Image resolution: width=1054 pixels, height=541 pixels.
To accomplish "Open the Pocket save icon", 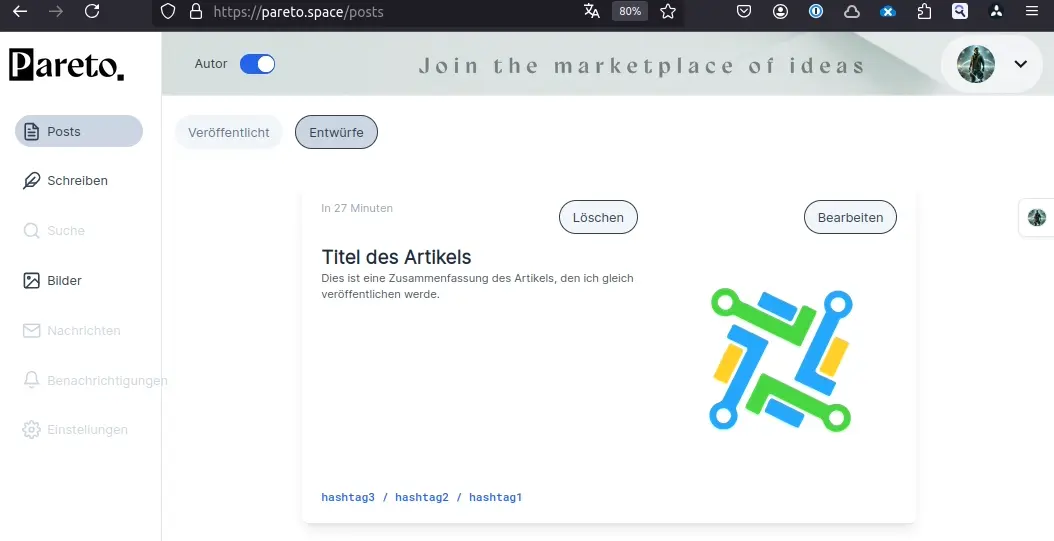I will (x=743, y=11).
